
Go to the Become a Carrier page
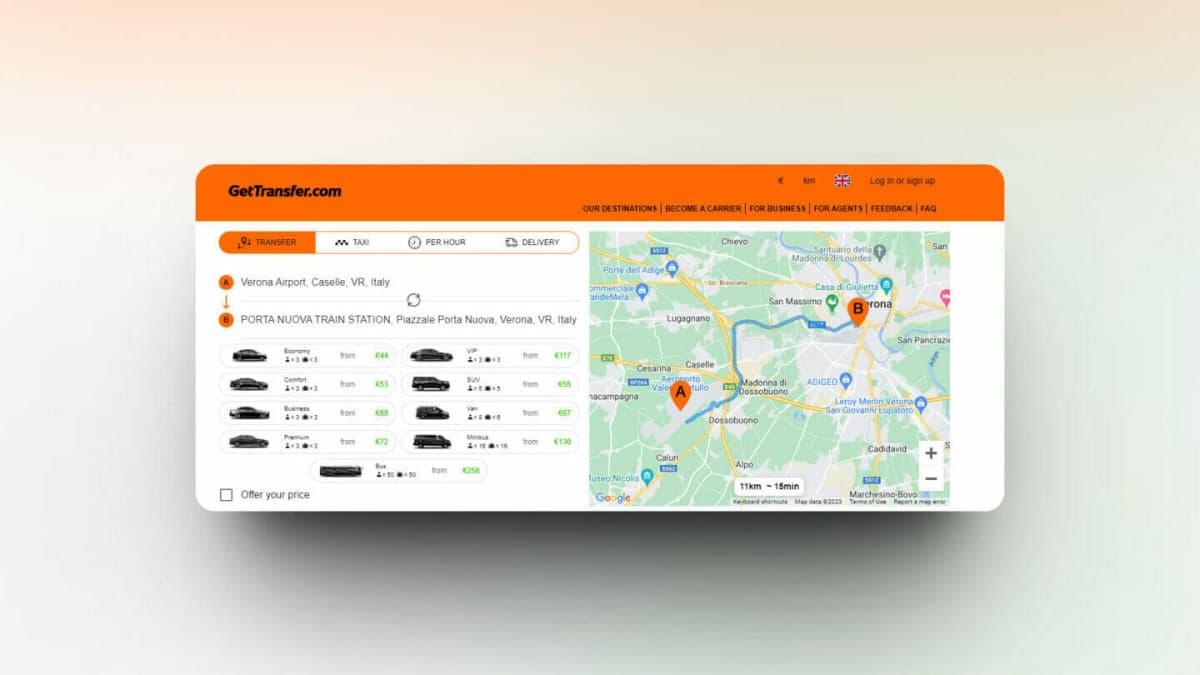[x=703, y=209]
